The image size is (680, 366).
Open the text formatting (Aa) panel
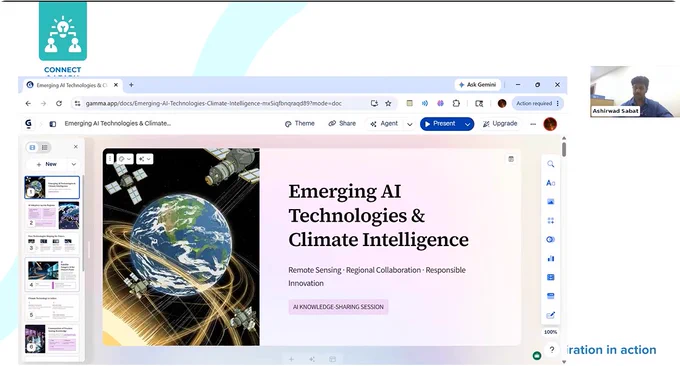[550, 183]
